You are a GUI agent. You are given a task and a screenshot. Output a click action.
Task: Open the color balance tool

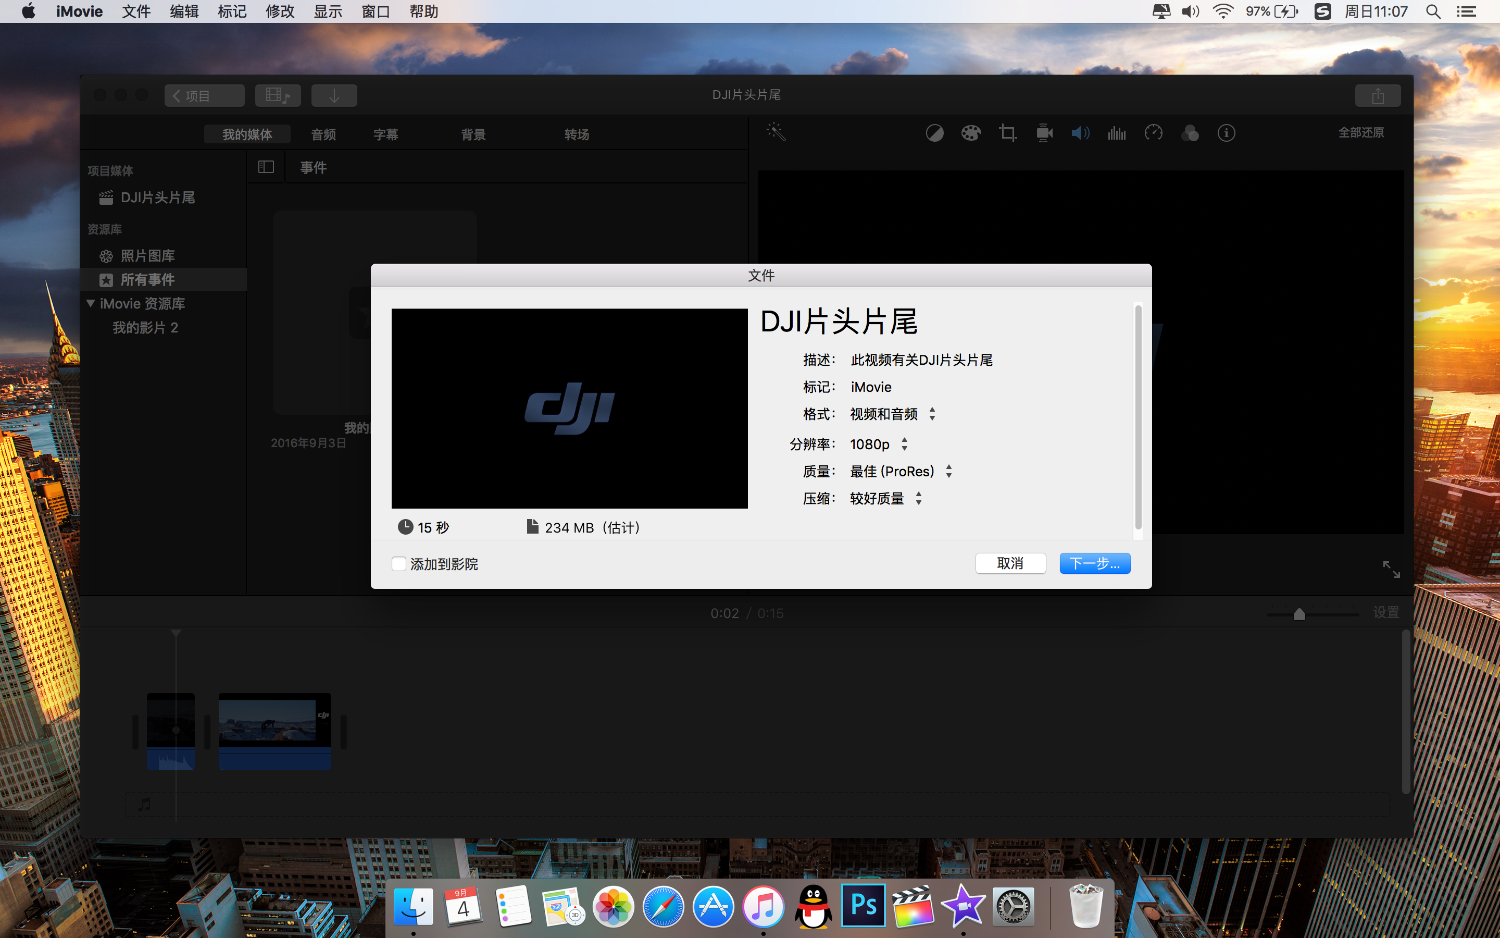(934, 133)
